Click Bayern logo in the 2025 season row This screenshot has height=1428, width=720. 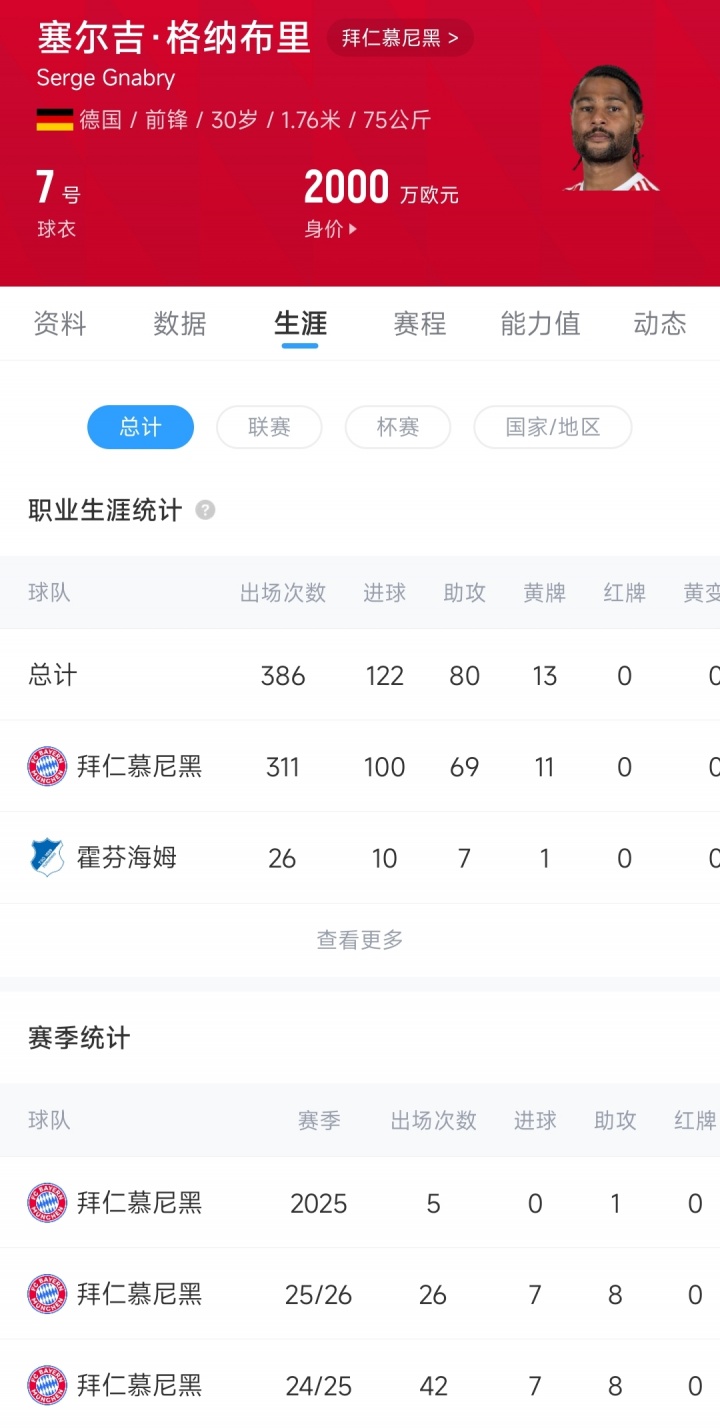[47, 1203]
